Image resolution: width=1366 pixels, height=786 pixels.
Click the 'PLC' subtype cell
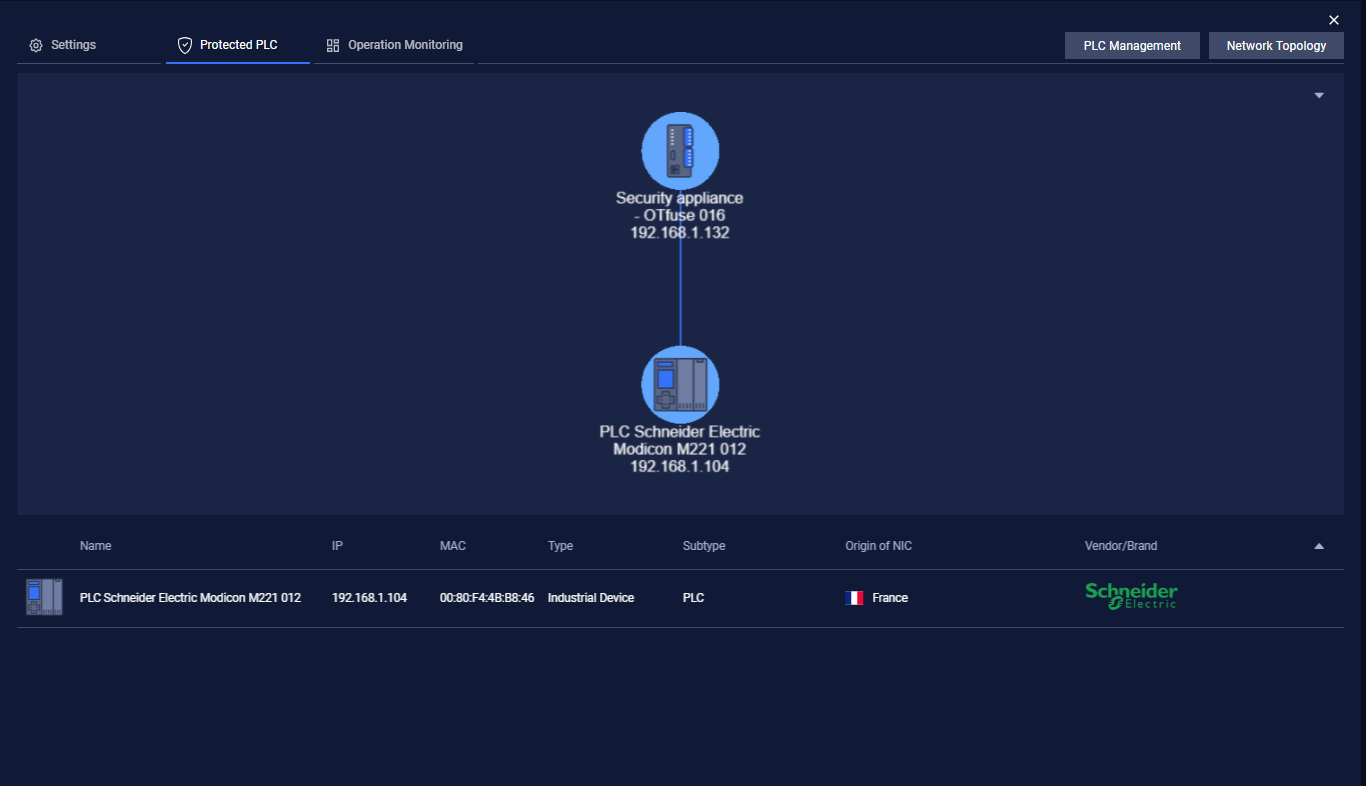693,598
